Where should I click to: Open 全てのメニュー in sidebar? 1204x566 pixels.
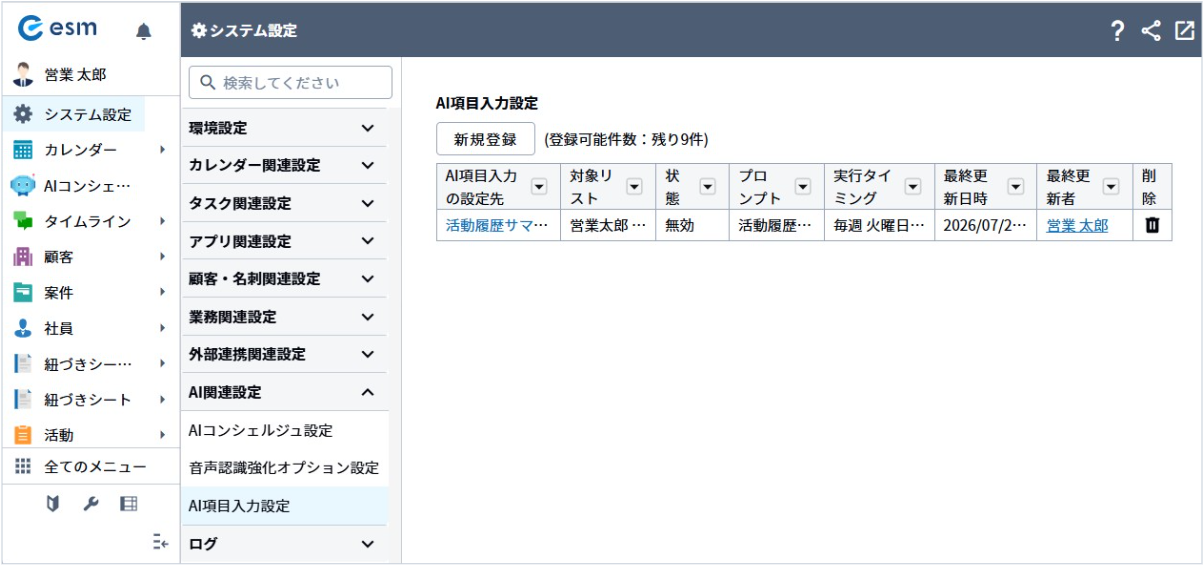click(90, 466)
